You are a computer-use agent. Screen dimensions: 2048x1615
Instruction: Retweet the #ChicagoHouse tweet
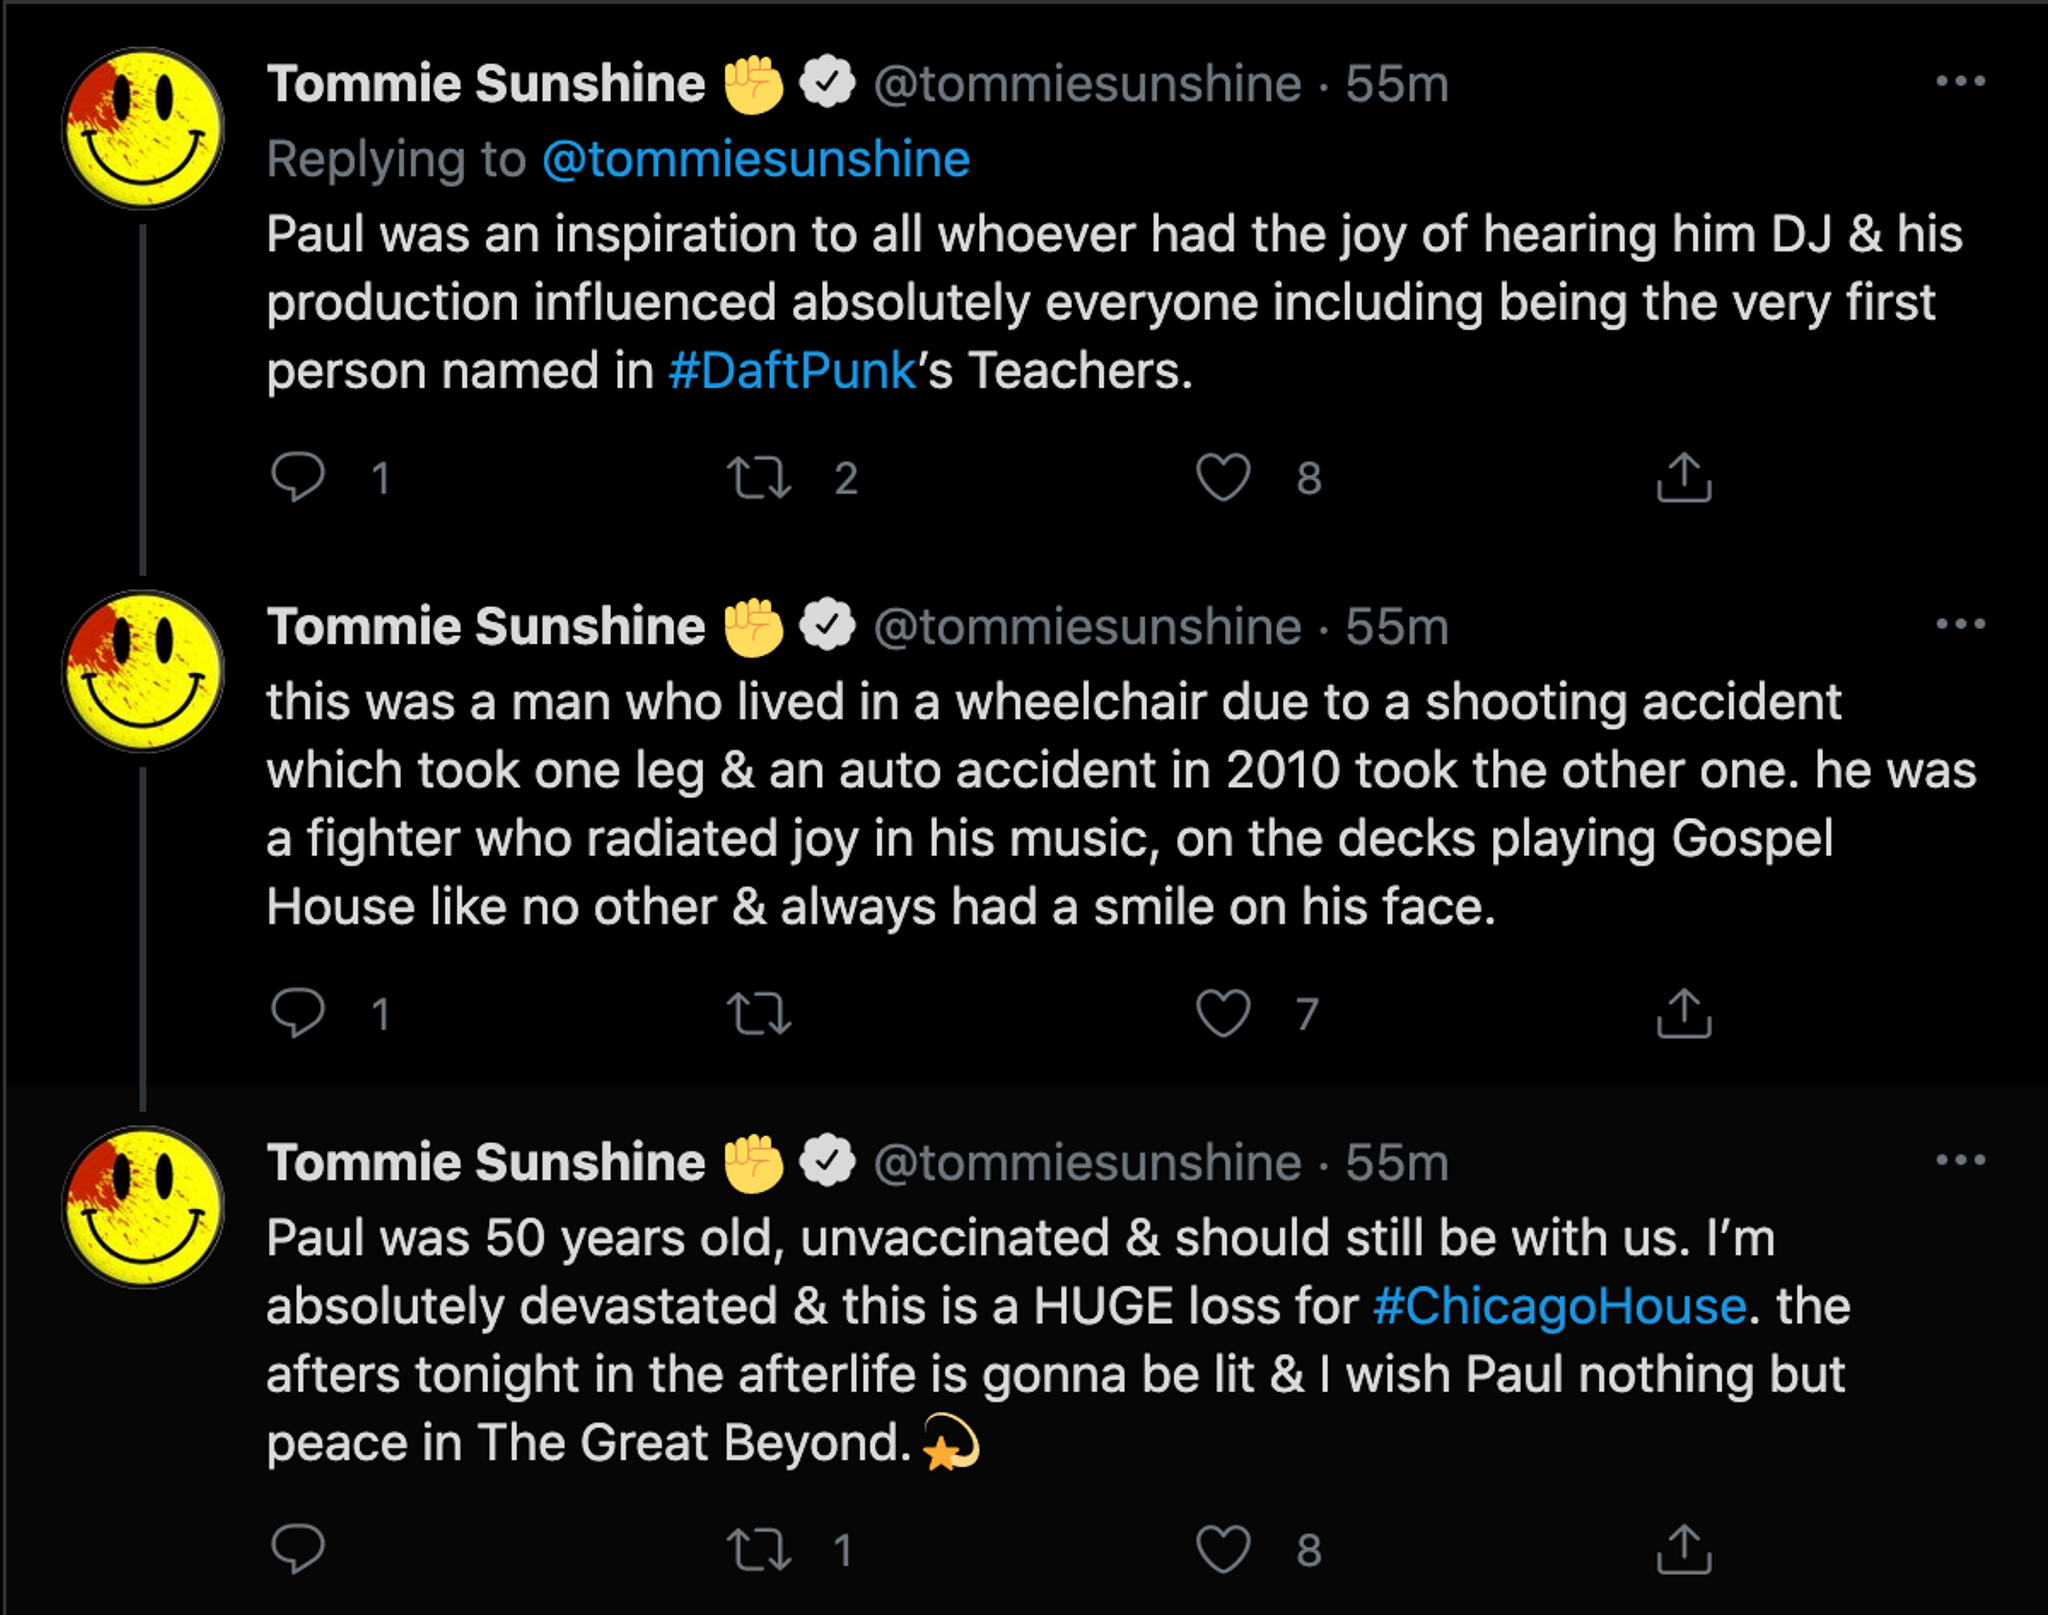759,1549
